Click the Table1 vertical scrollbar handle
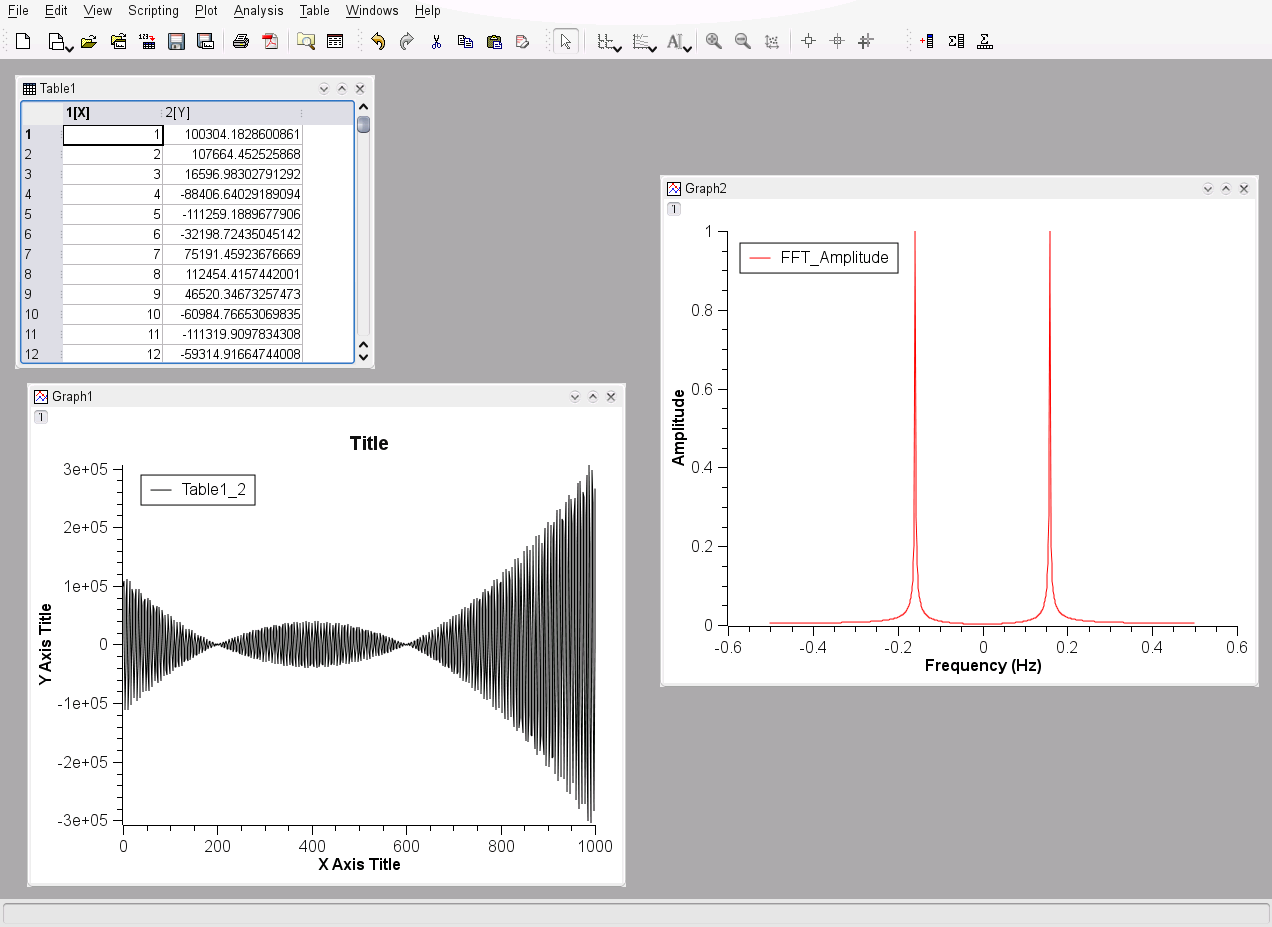The height and width of the screenshot is (927, 1272). [x=363, y=125]
